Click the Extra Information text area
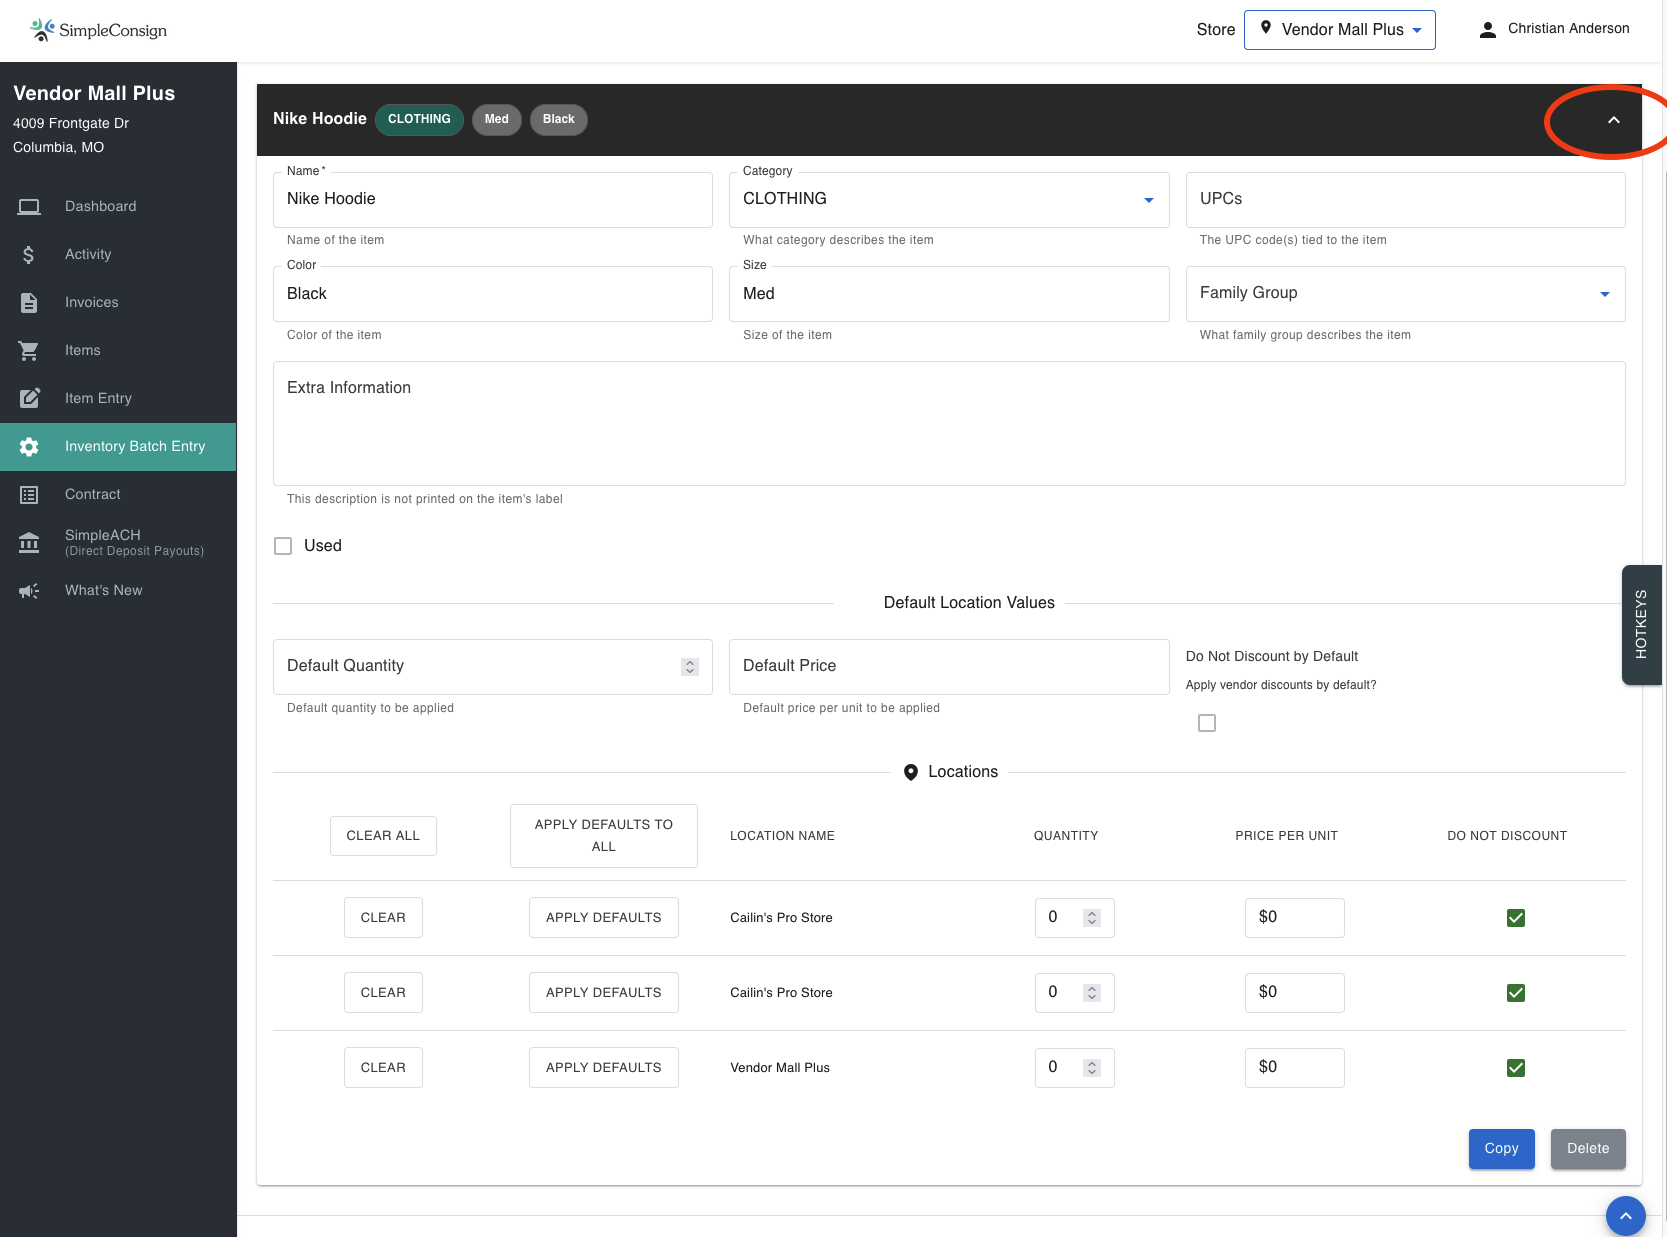Screen dimensions: 1667x1237 949,424
